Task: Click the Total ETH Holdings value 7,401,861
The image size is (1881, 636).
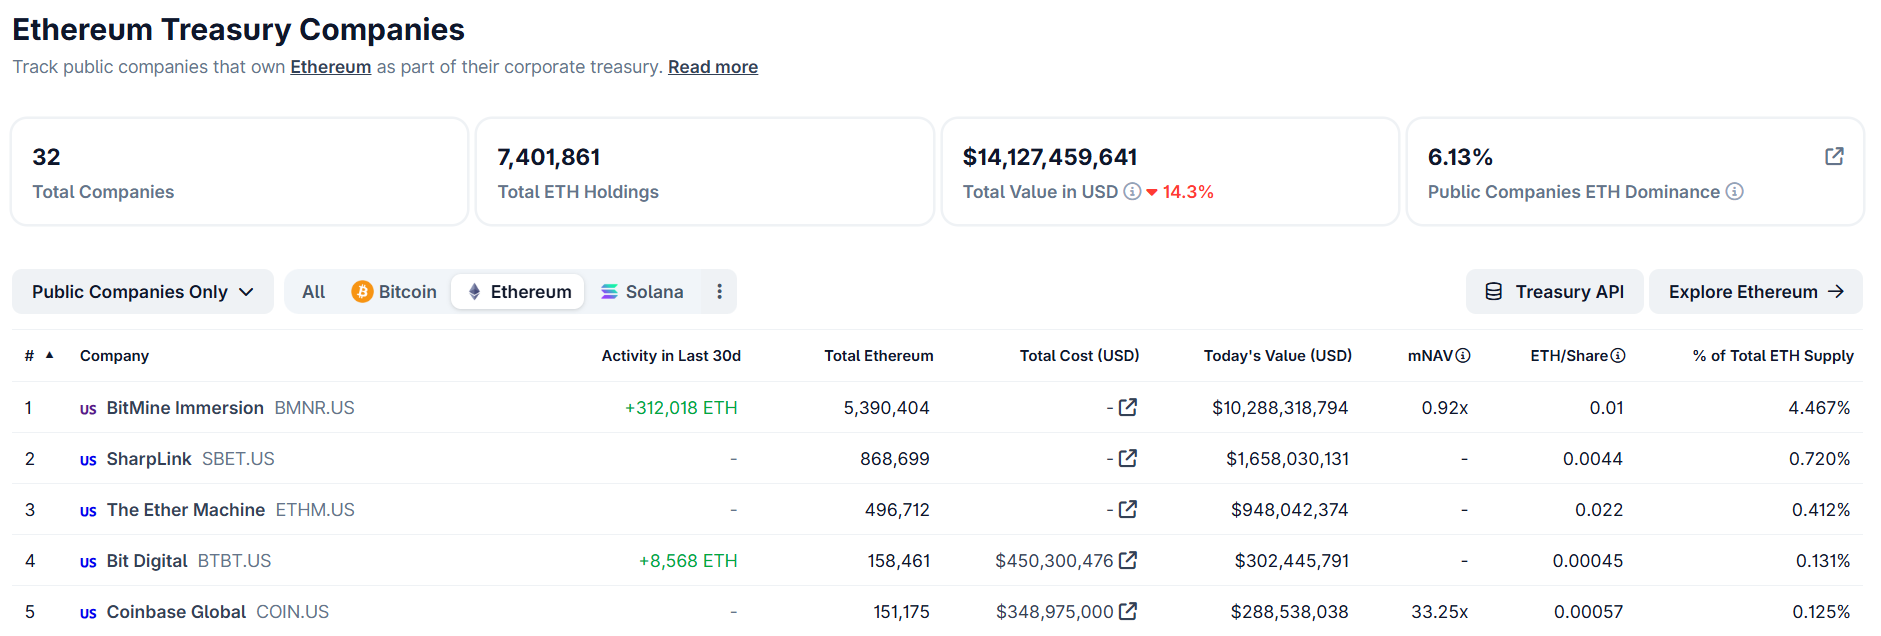Action: tap(549, 157)
